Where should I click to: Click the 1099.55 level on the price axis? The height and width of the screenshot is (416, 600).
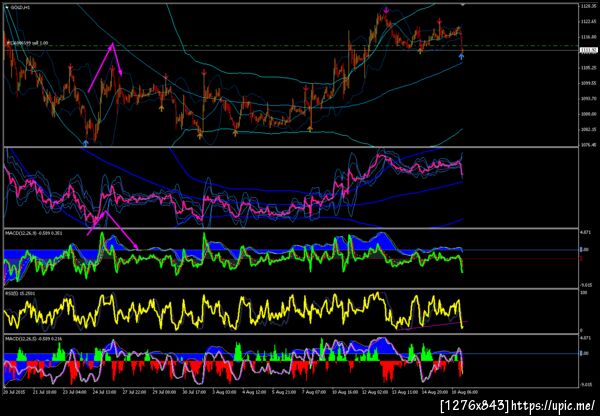[589, 83]
